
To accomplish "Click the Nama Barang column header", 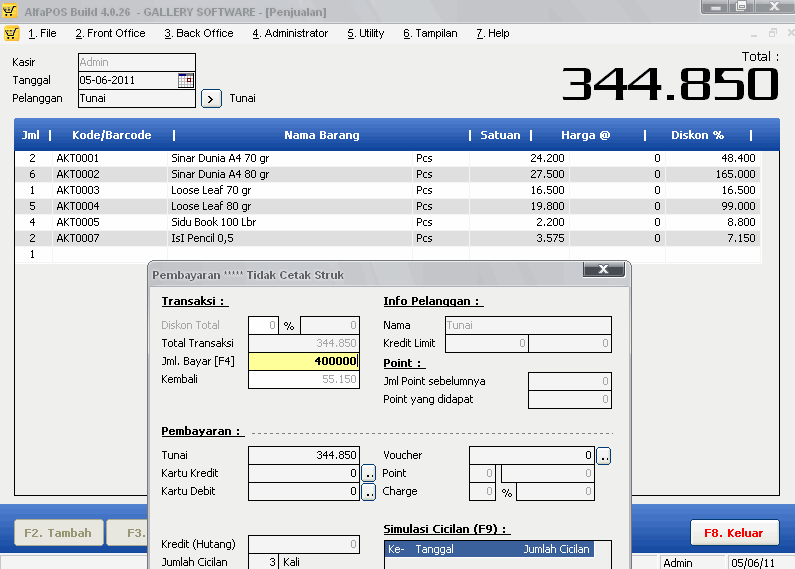I will tap(321, 135).
